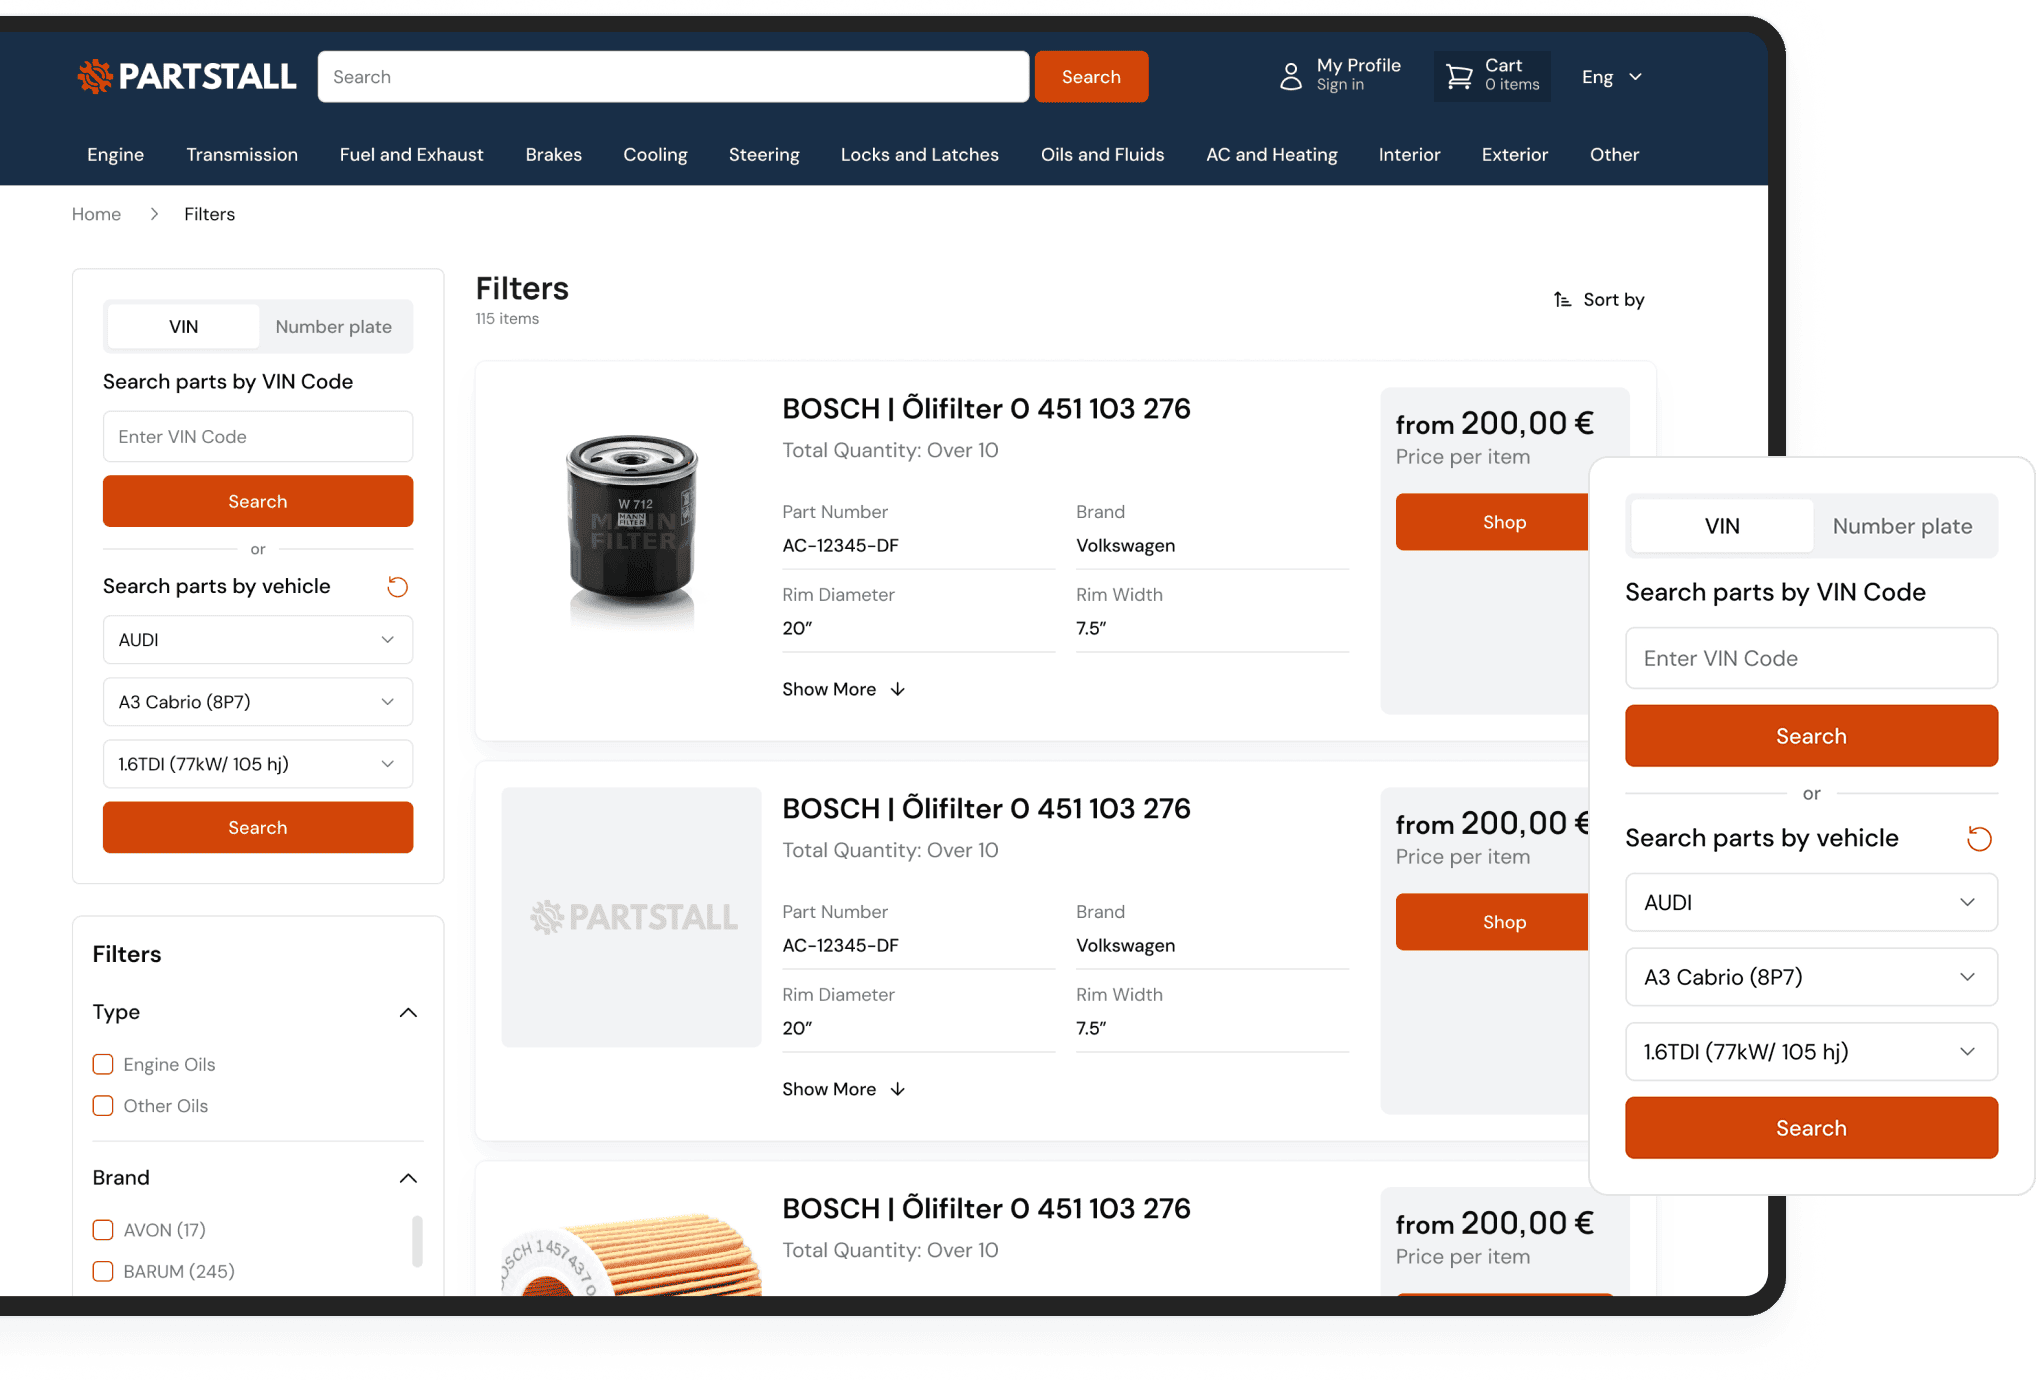
Task: Click brand list scrollbar
Action: click(x=417, y=1241)
